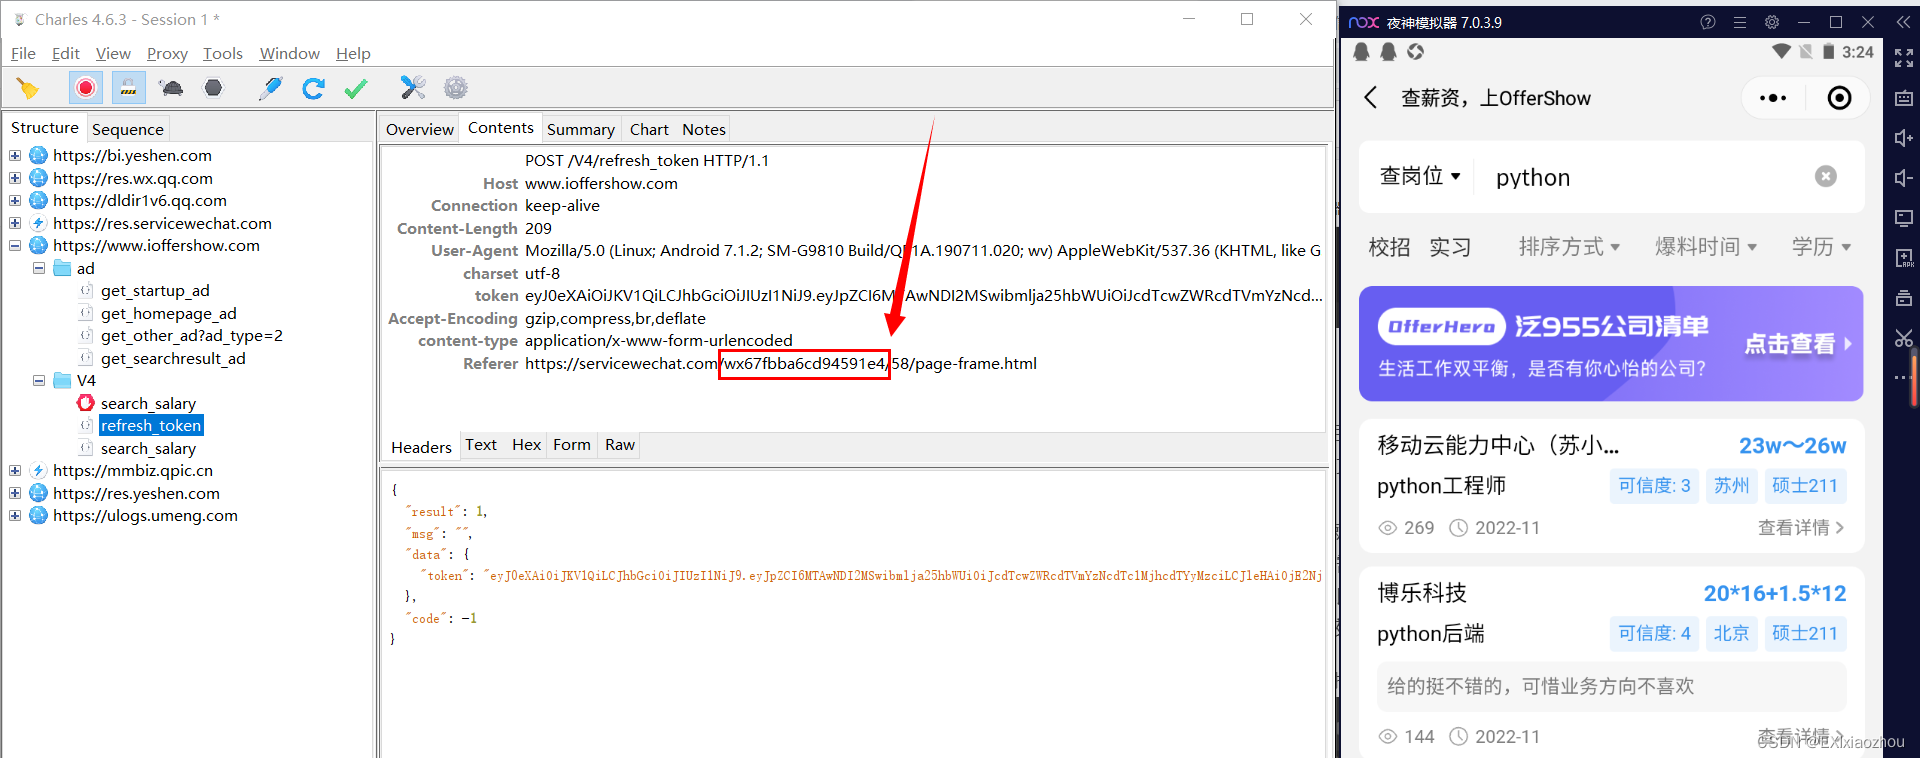The width and height of the screenshot is (1920, 758).
Task: Switch to the Notes tab
Action: 704,129
